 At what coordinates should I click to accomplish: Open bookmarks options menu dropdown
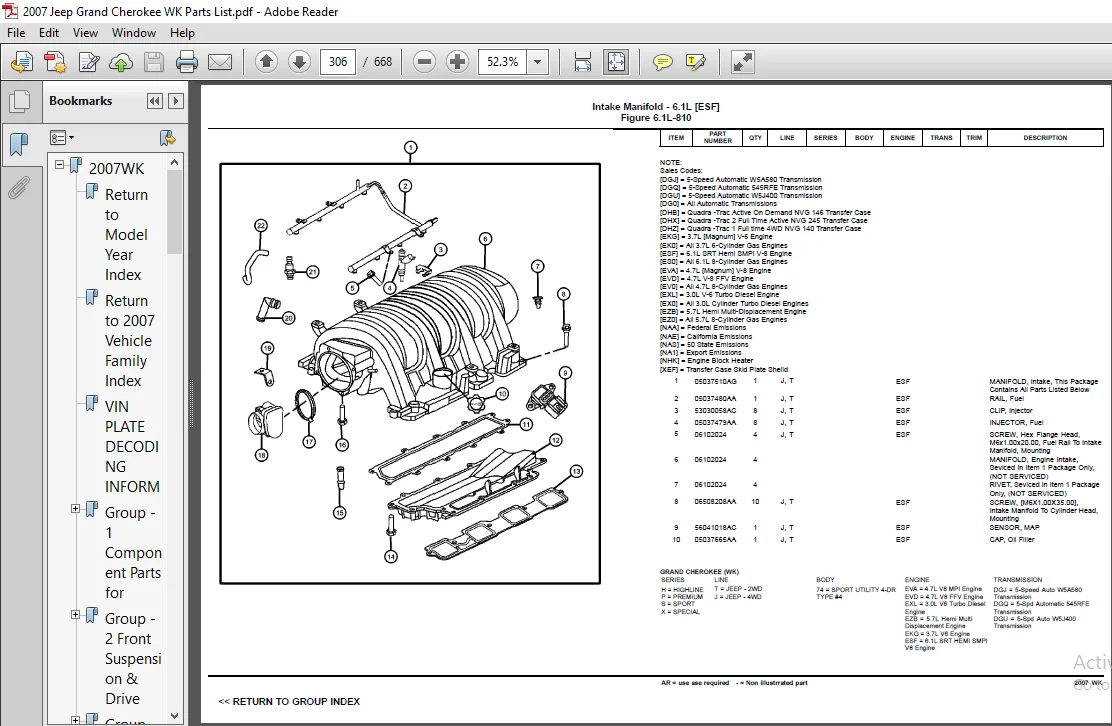point(62,138)
